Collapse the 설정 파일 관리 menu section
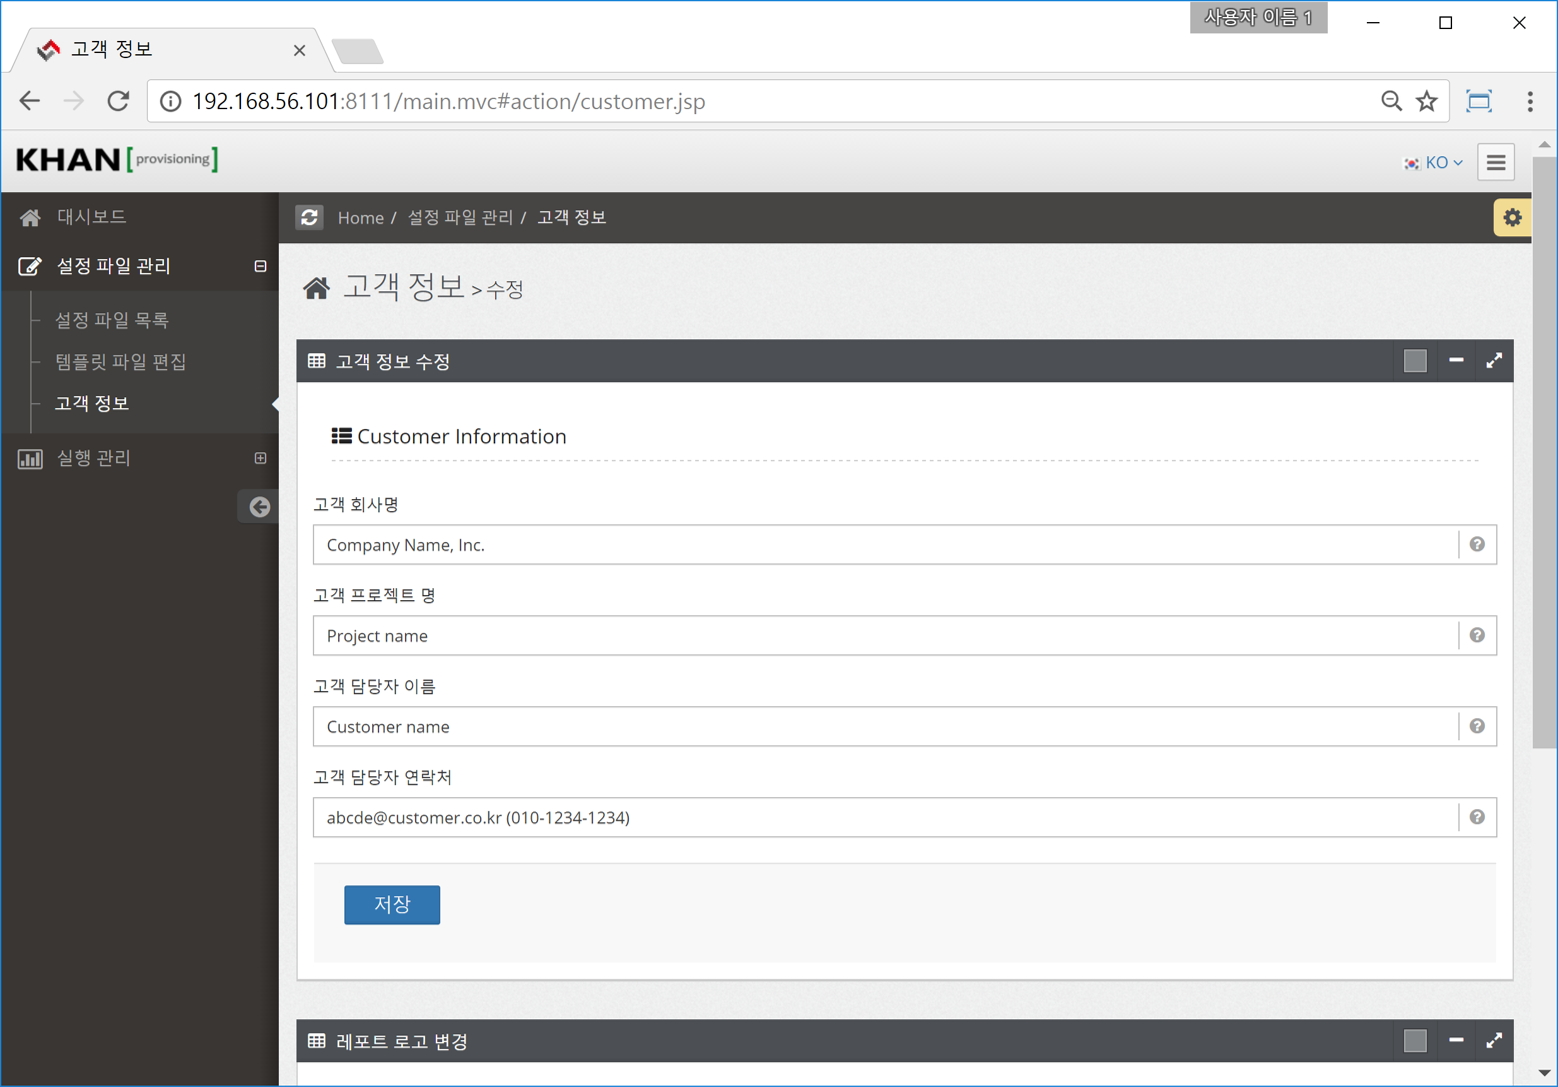The width and height of the screenshot is (1558, 1087). [x=260, y=266]
